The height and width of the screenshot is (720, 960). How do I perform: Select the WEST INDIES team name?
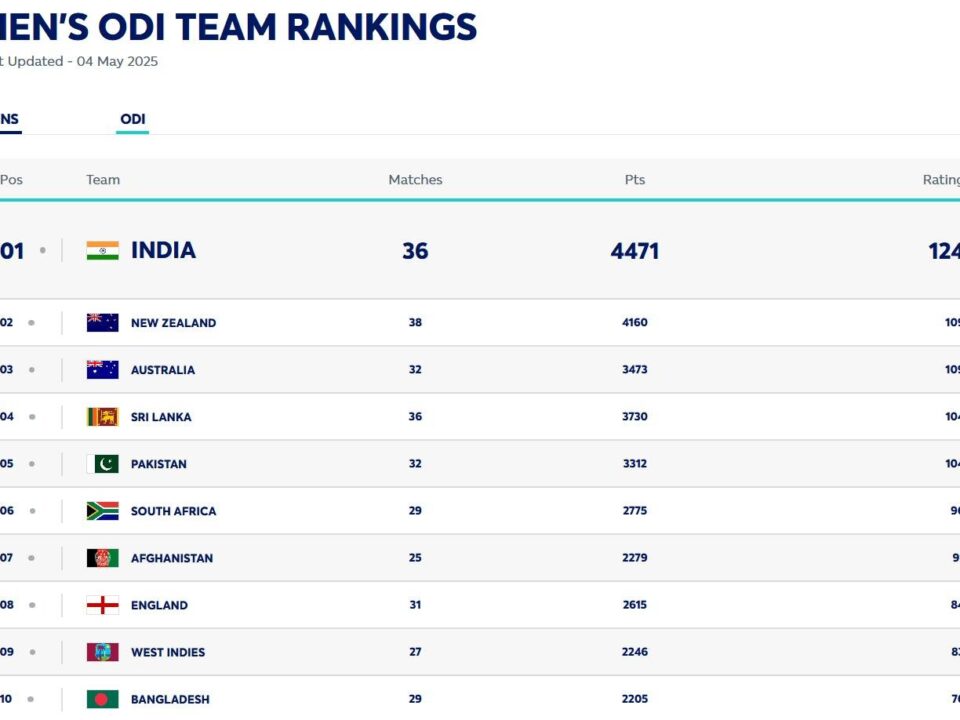click(168, 652)
